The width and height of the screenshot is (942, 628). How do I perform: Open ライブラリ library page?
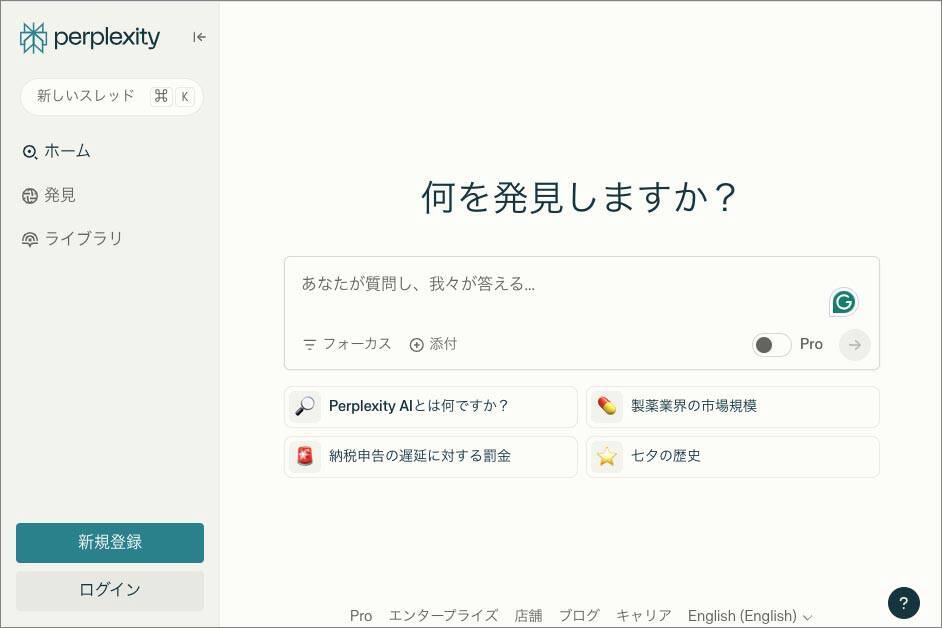pyautogui.click(x=72, y=239)
